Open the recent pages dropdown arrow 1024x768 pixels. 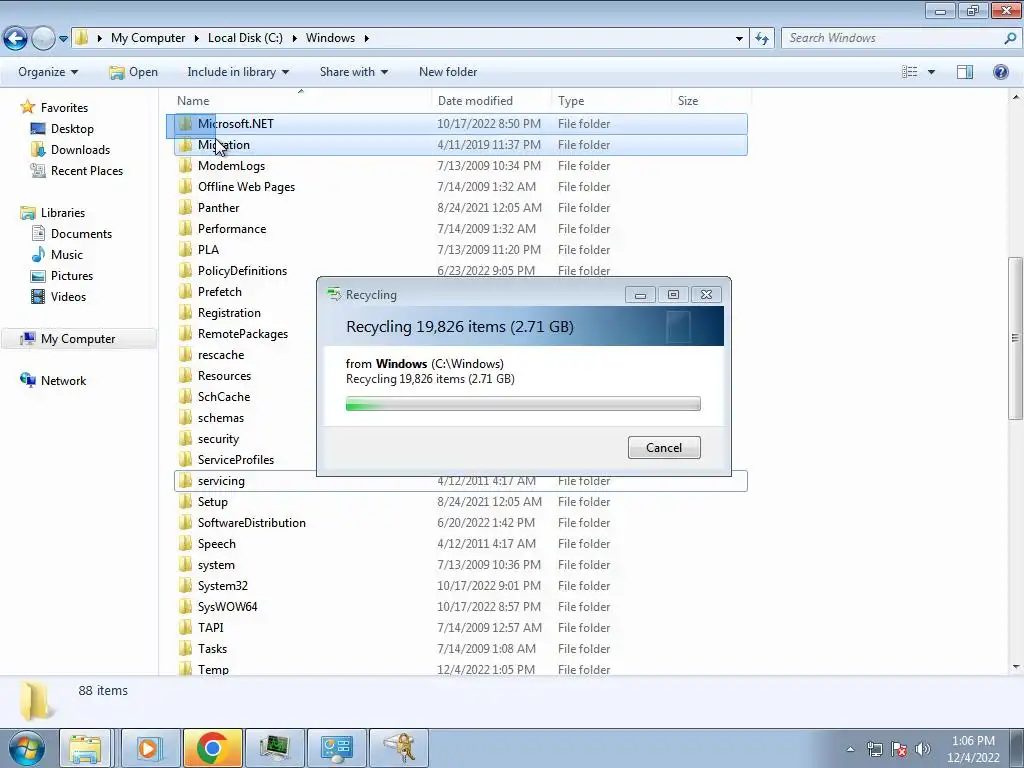[63, 39]
